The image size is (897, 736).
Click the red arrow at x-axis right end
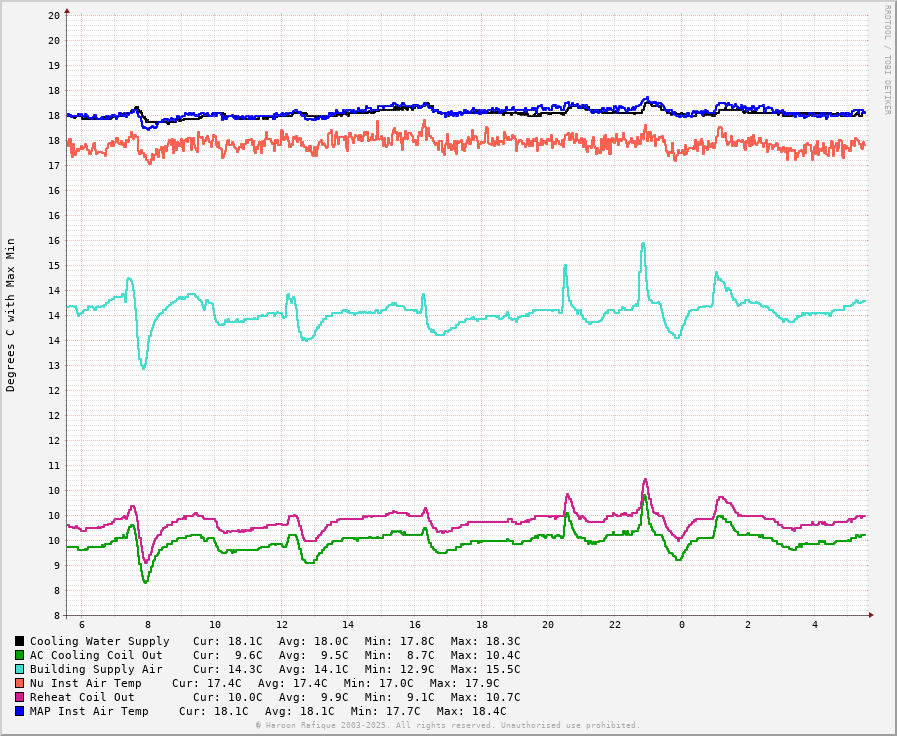871,615
